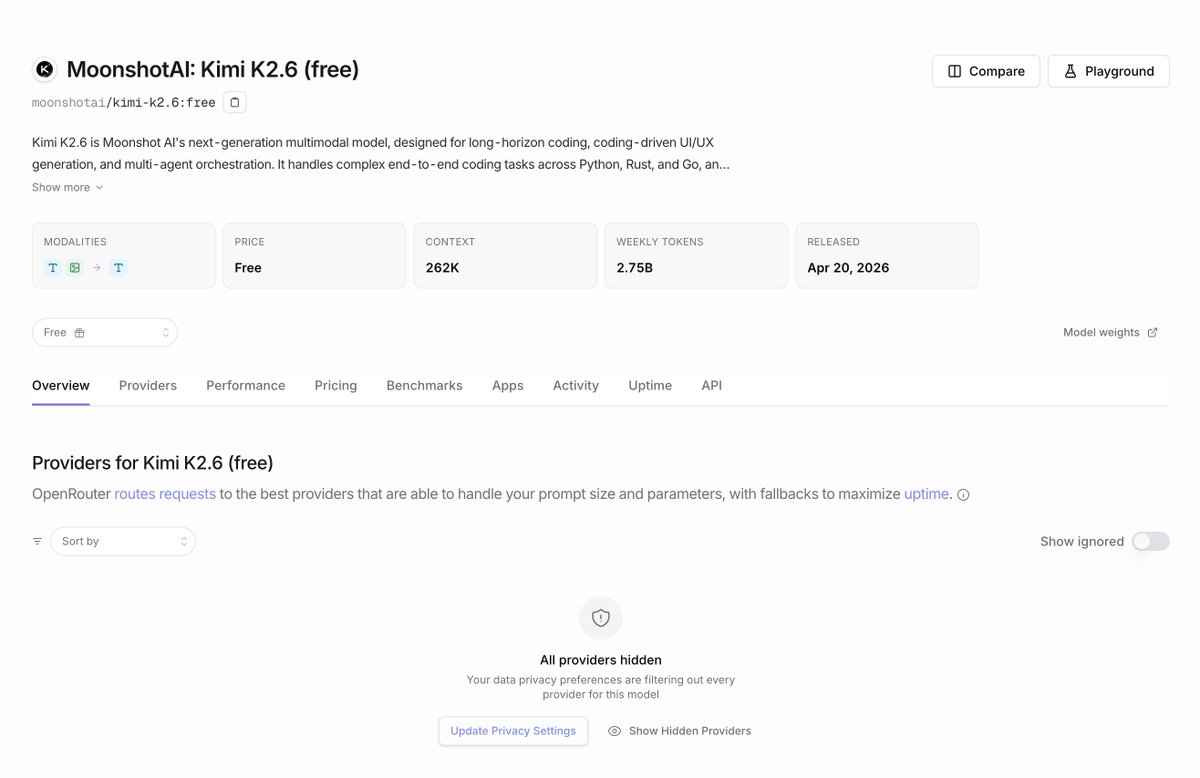
Task: Open the Sort by dropdown
Action: (123, 541)
